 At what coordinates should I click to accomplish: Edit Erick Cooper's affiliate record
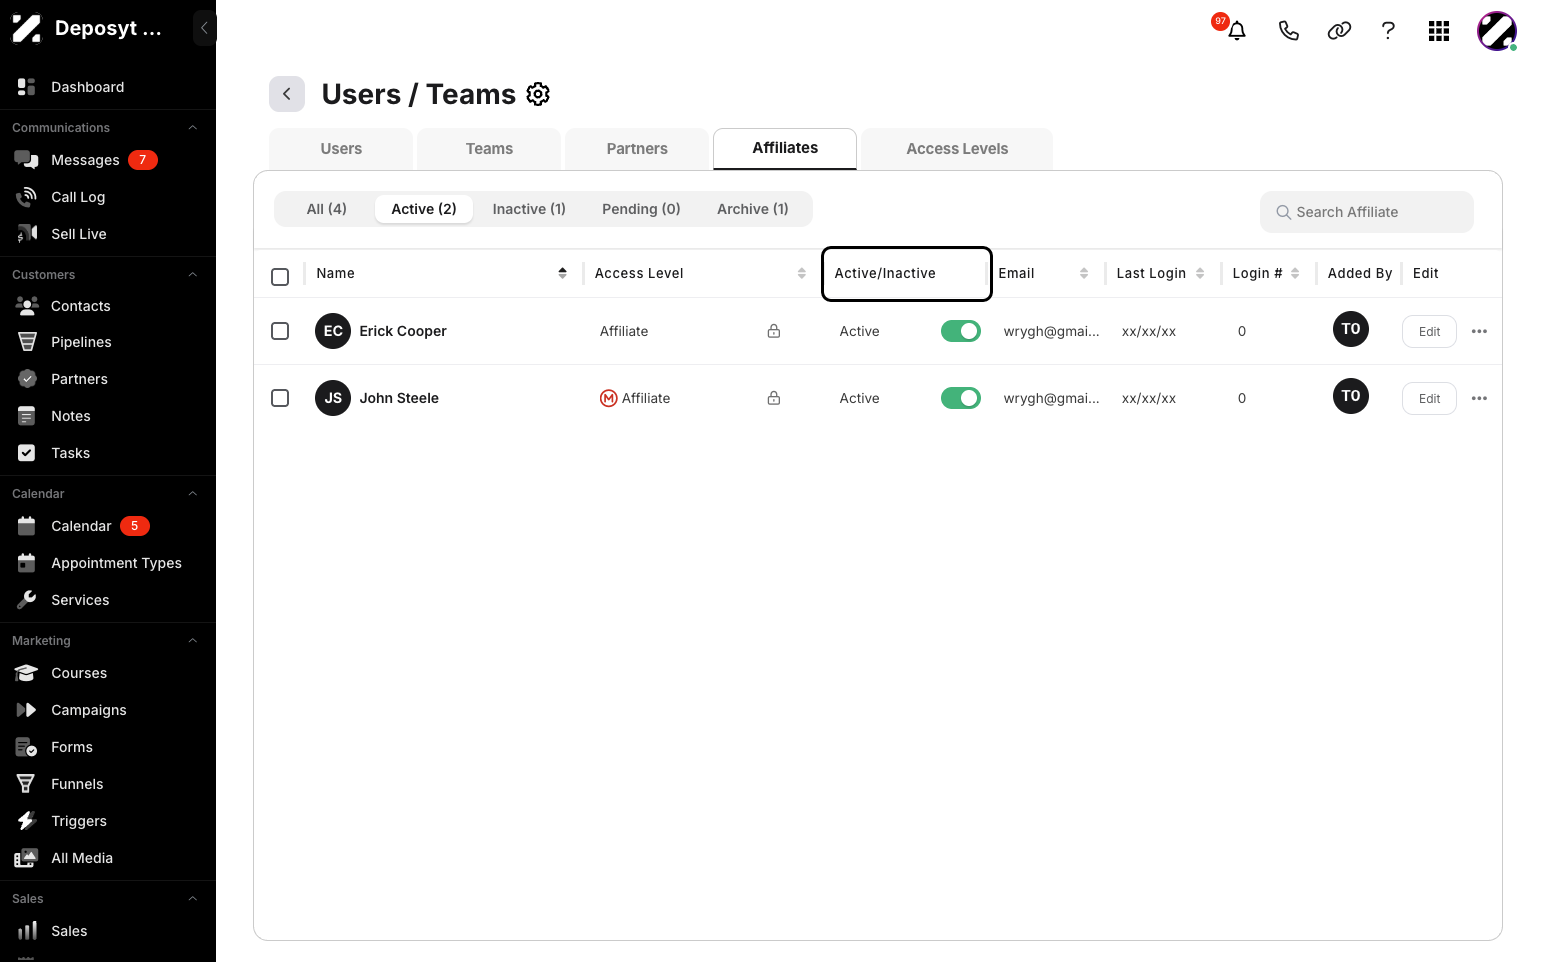(1430, 332)
